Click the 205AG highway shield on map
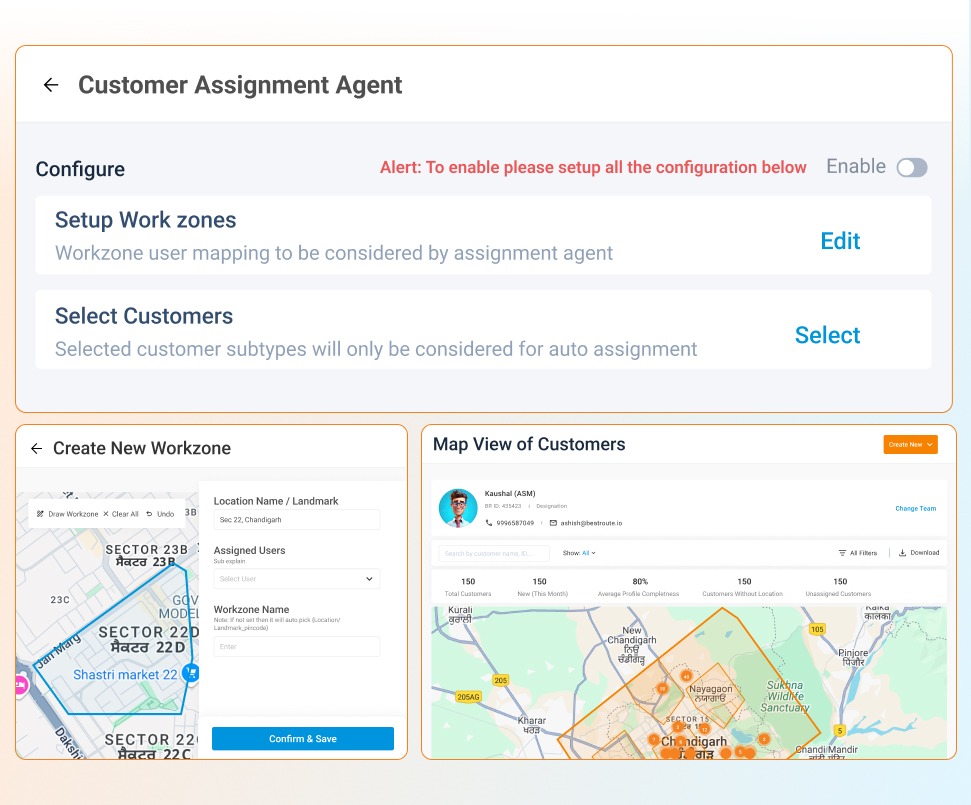This screenshot has height=805, width=971. point(468,697)
